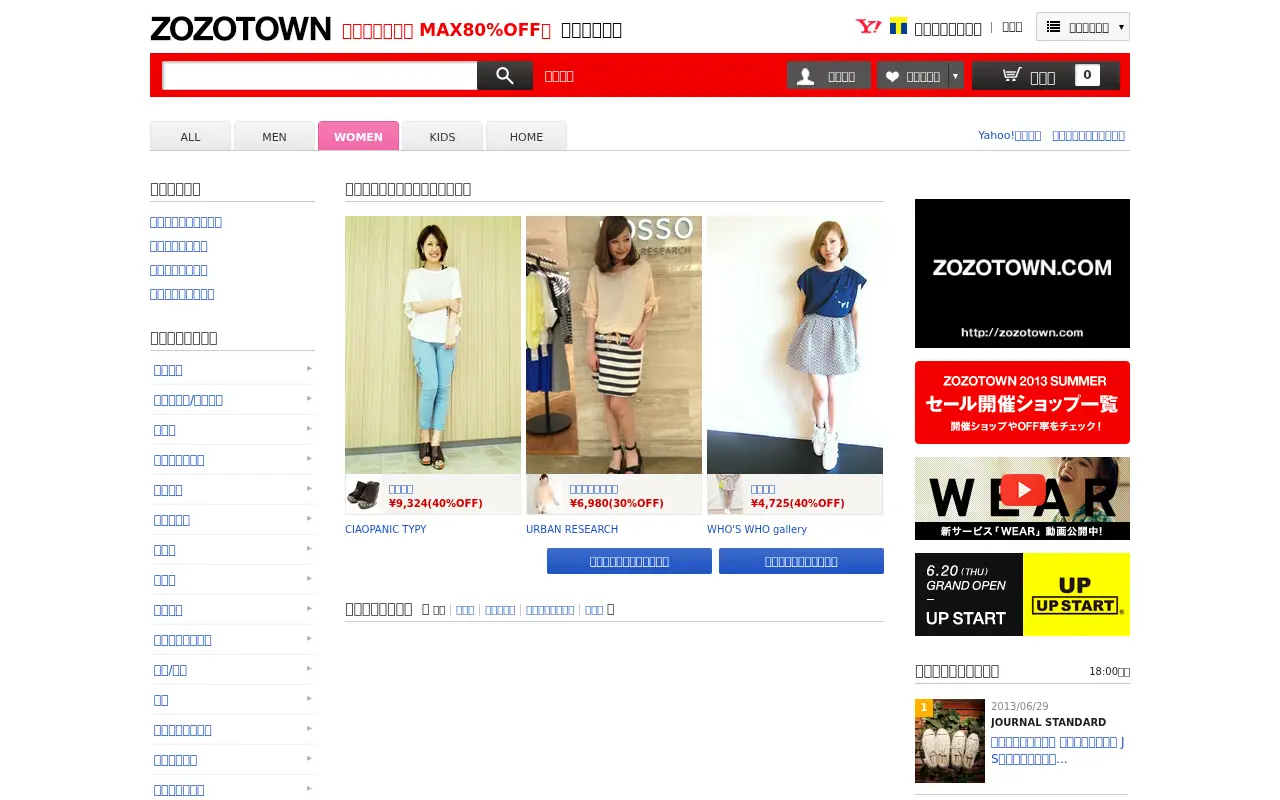Click the ¥6,980(30%OFF) price text
This screenshot has height=800, width=1280.
coord(617,503)
